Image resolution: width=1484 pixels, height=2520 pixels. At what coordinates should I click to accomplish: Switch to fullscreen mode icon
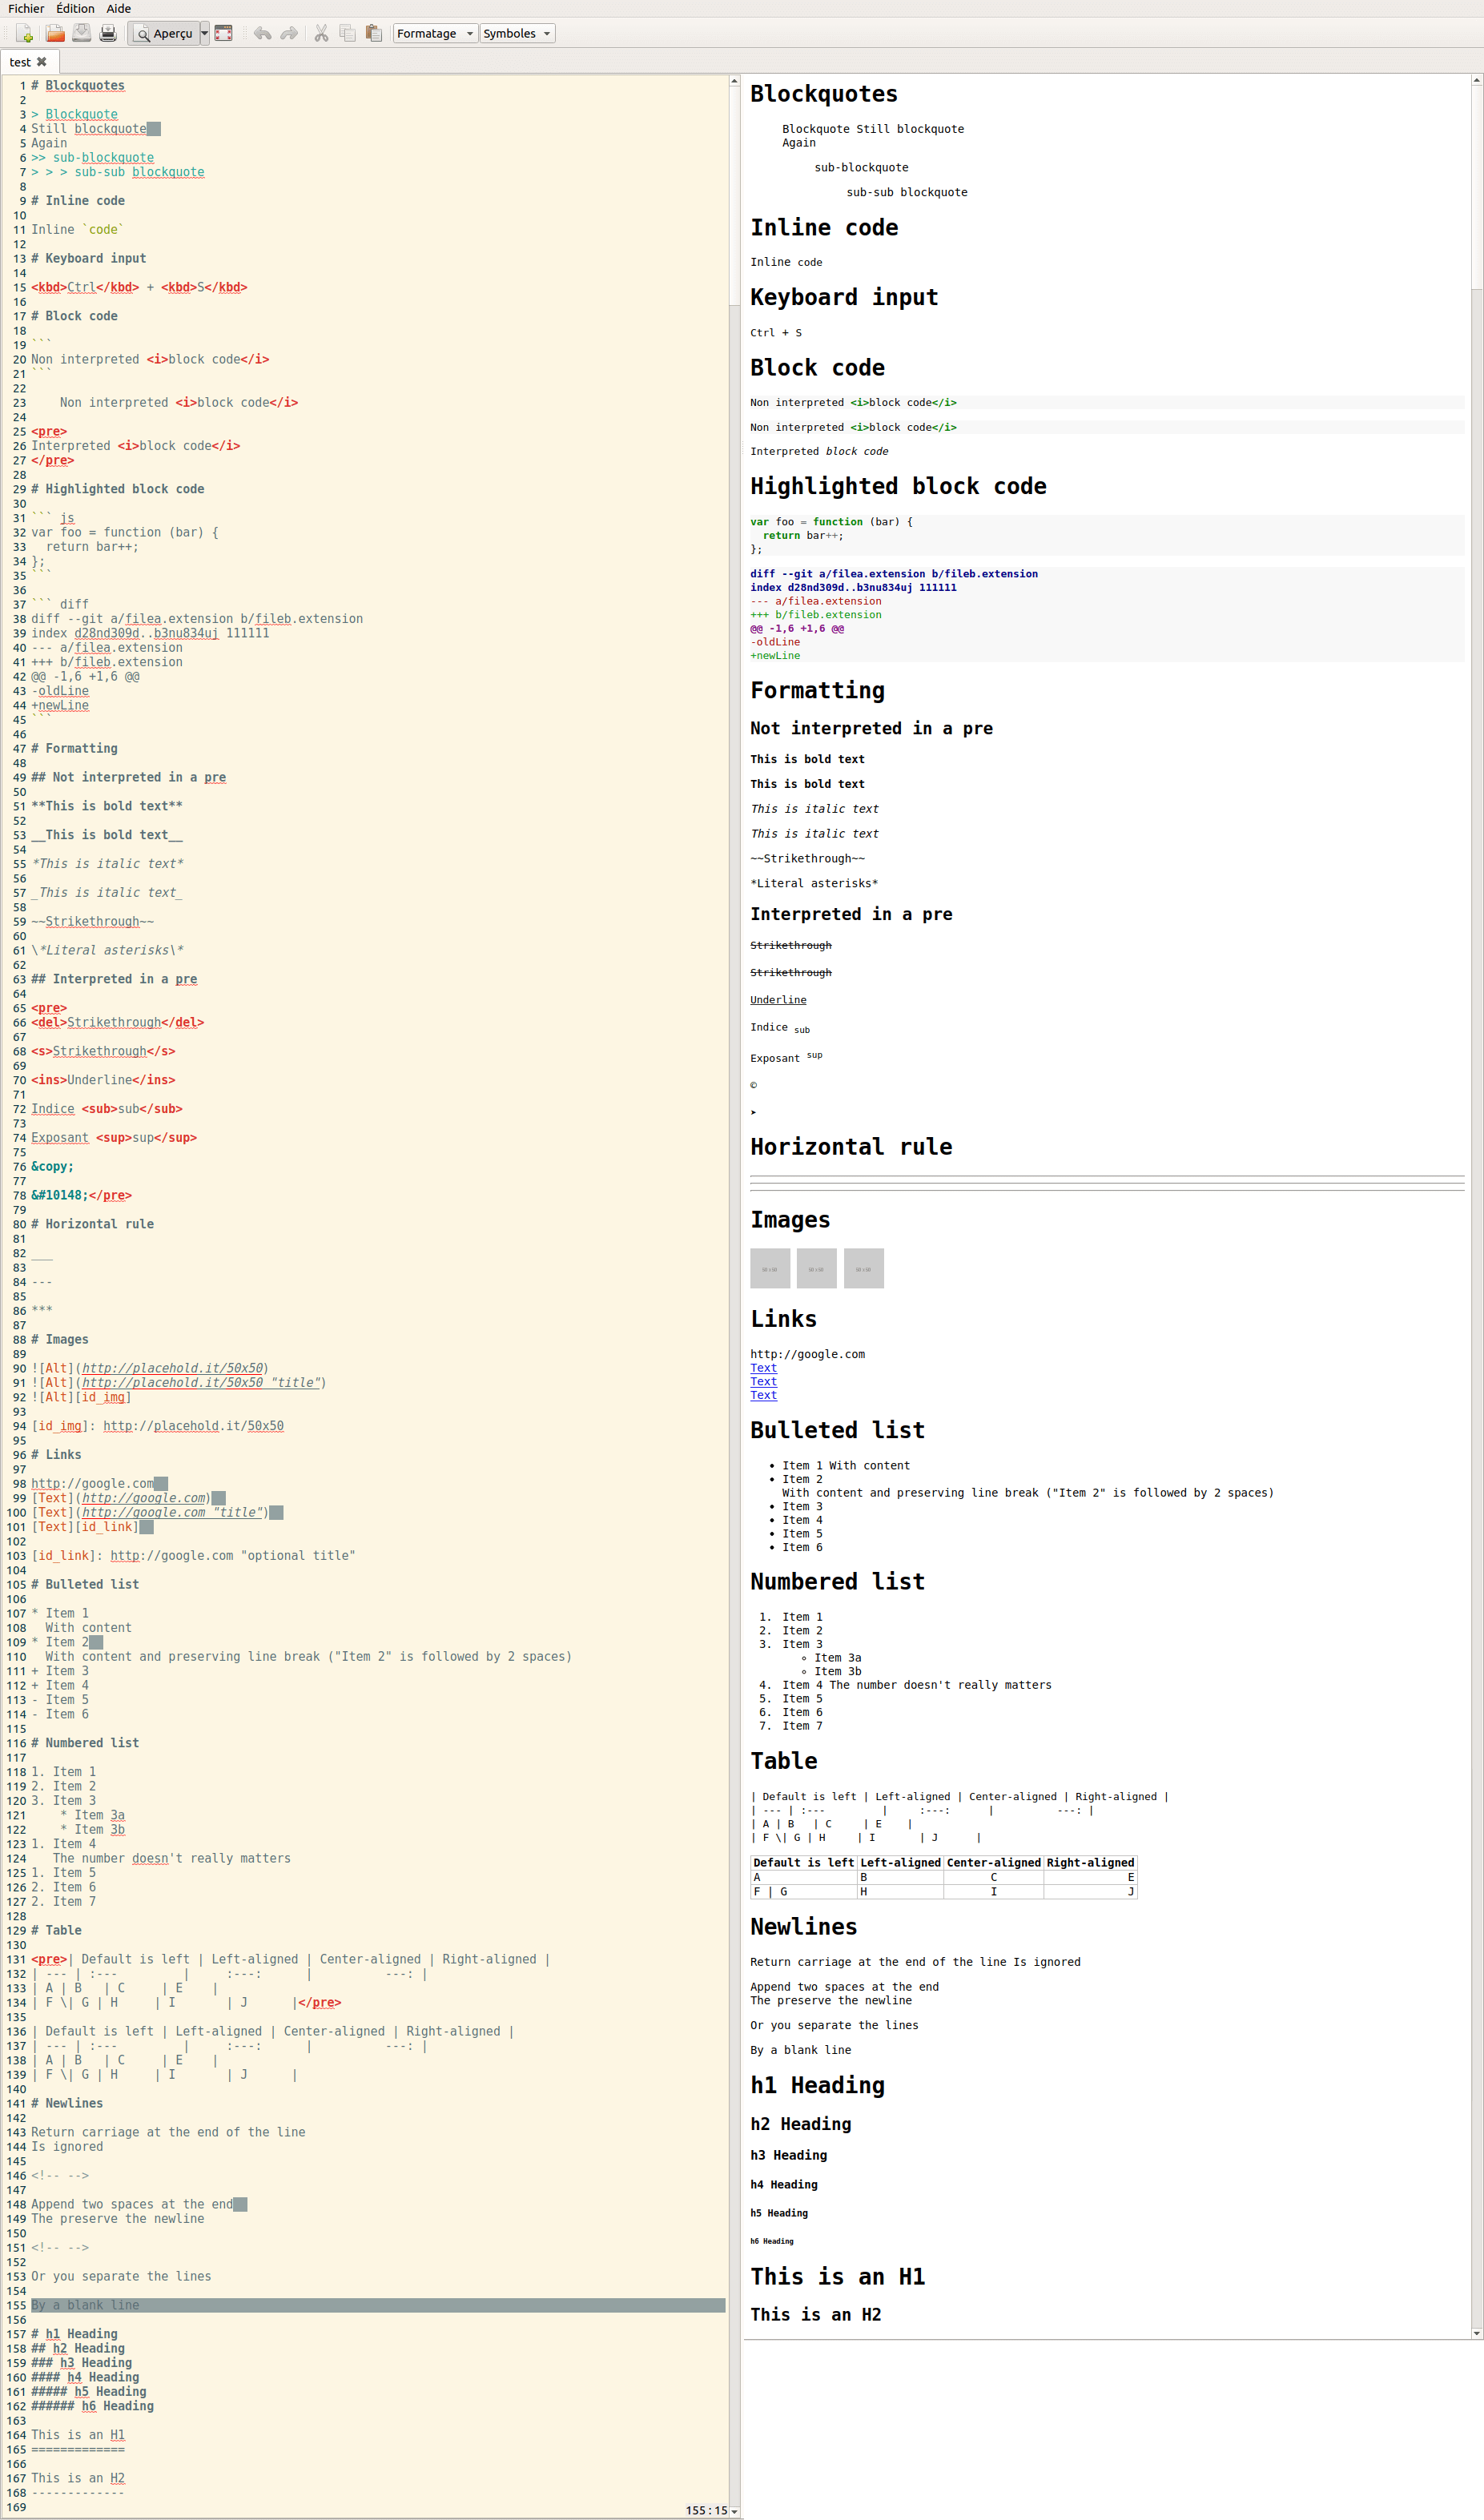224,33
